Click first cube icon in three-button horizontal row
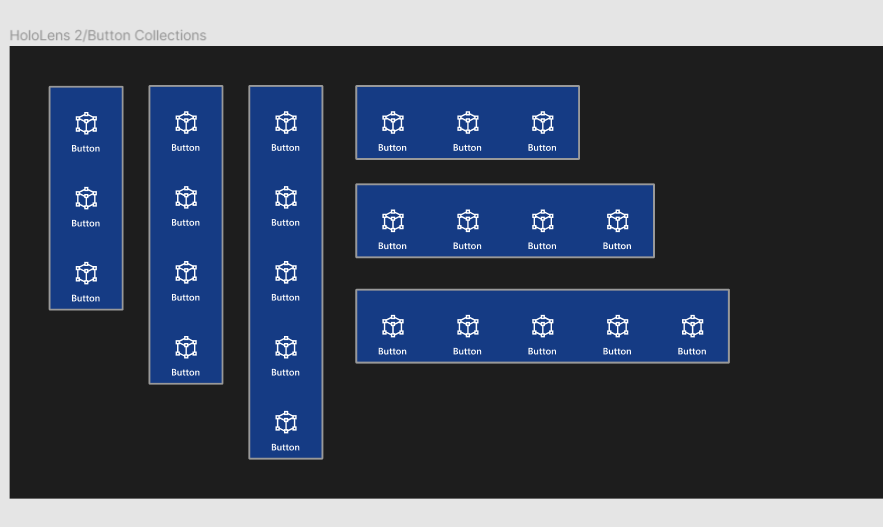 [393, 123]
